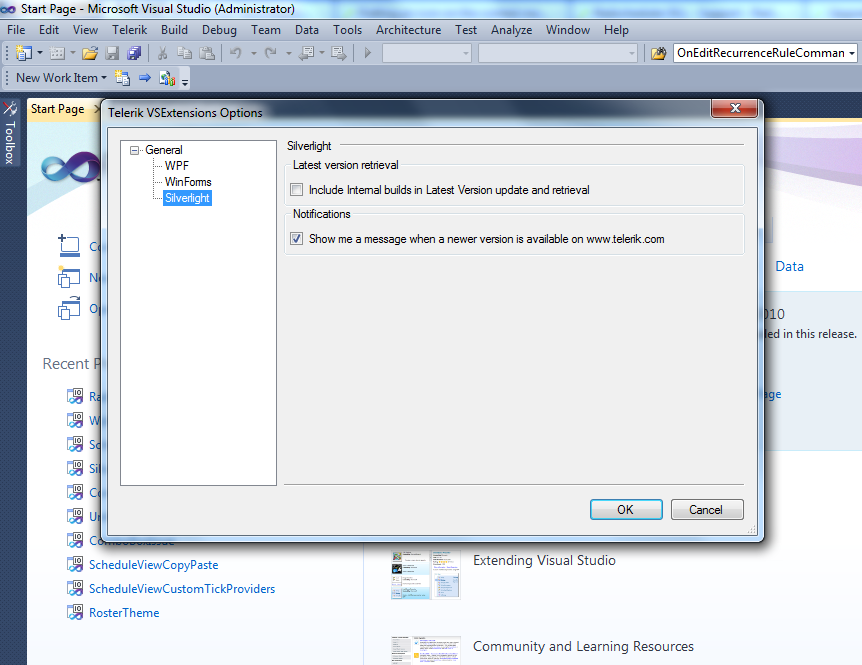Open the Toolbox side panel
The image size is (862, 665).
[10, 133]
